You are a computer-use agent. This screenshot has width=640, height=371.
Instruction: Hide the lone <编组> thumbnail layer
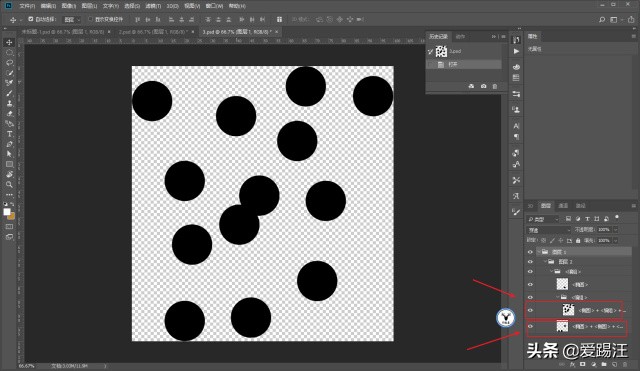pos(530,284)
